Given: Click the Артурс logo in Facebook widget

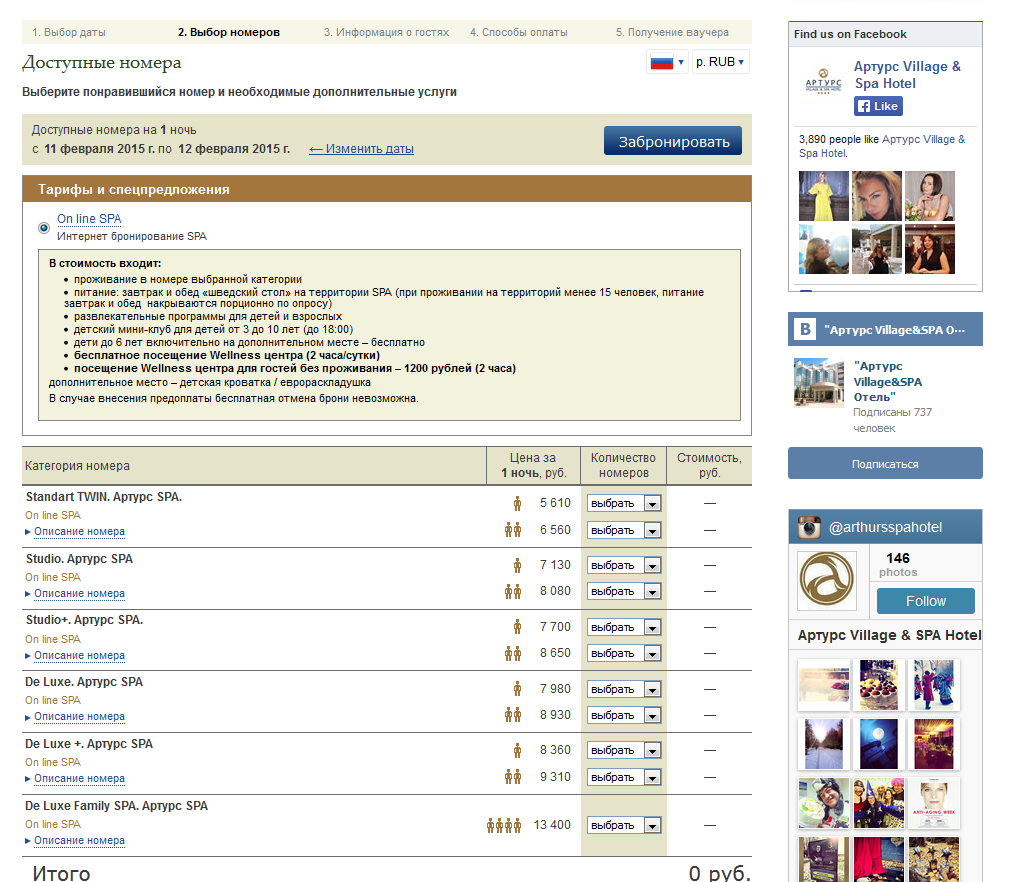Looking at the screenshot, I should [x=823, y=82].
